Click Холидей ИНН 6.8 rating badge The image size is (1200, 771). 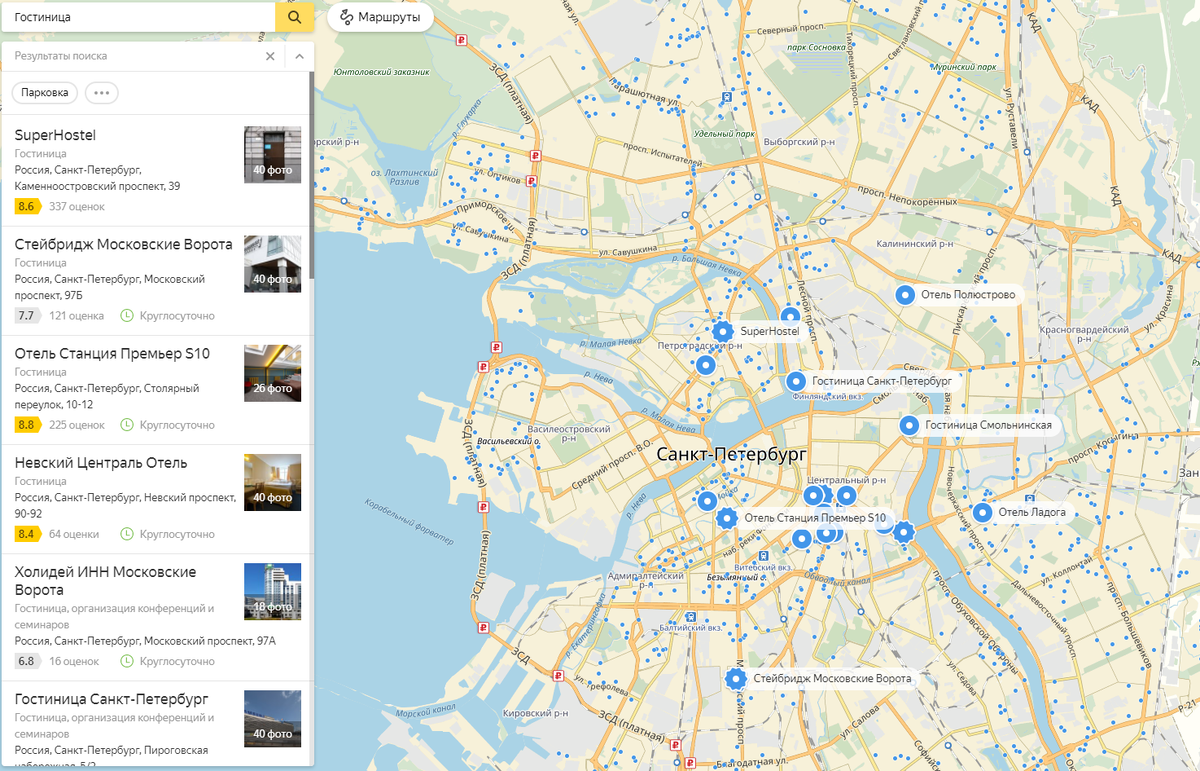[x=26, y=661]
